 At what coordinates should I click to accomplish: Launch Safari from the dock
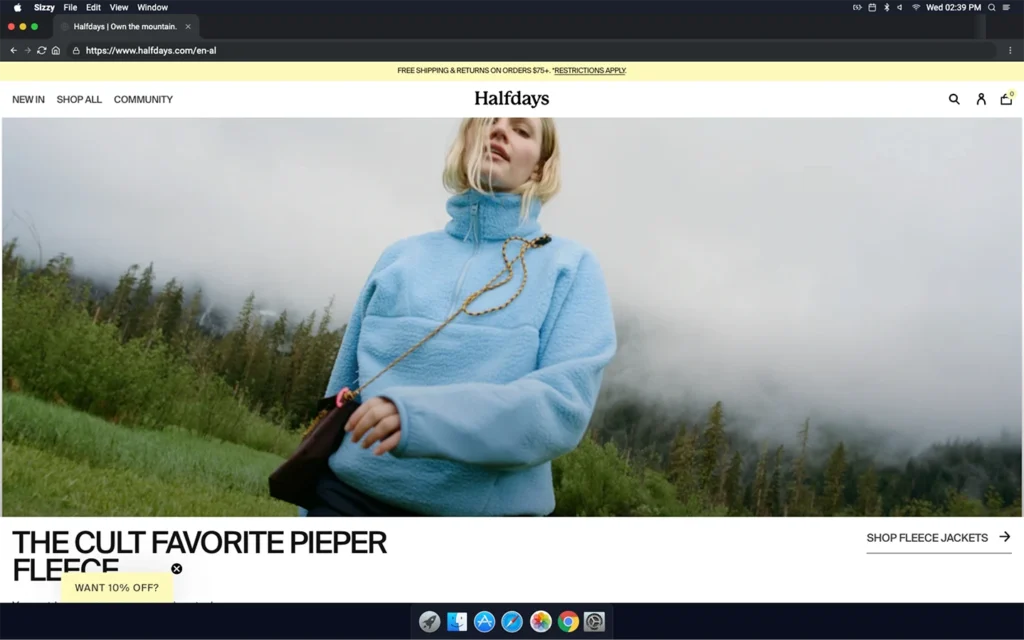click(x=512, y=622)
